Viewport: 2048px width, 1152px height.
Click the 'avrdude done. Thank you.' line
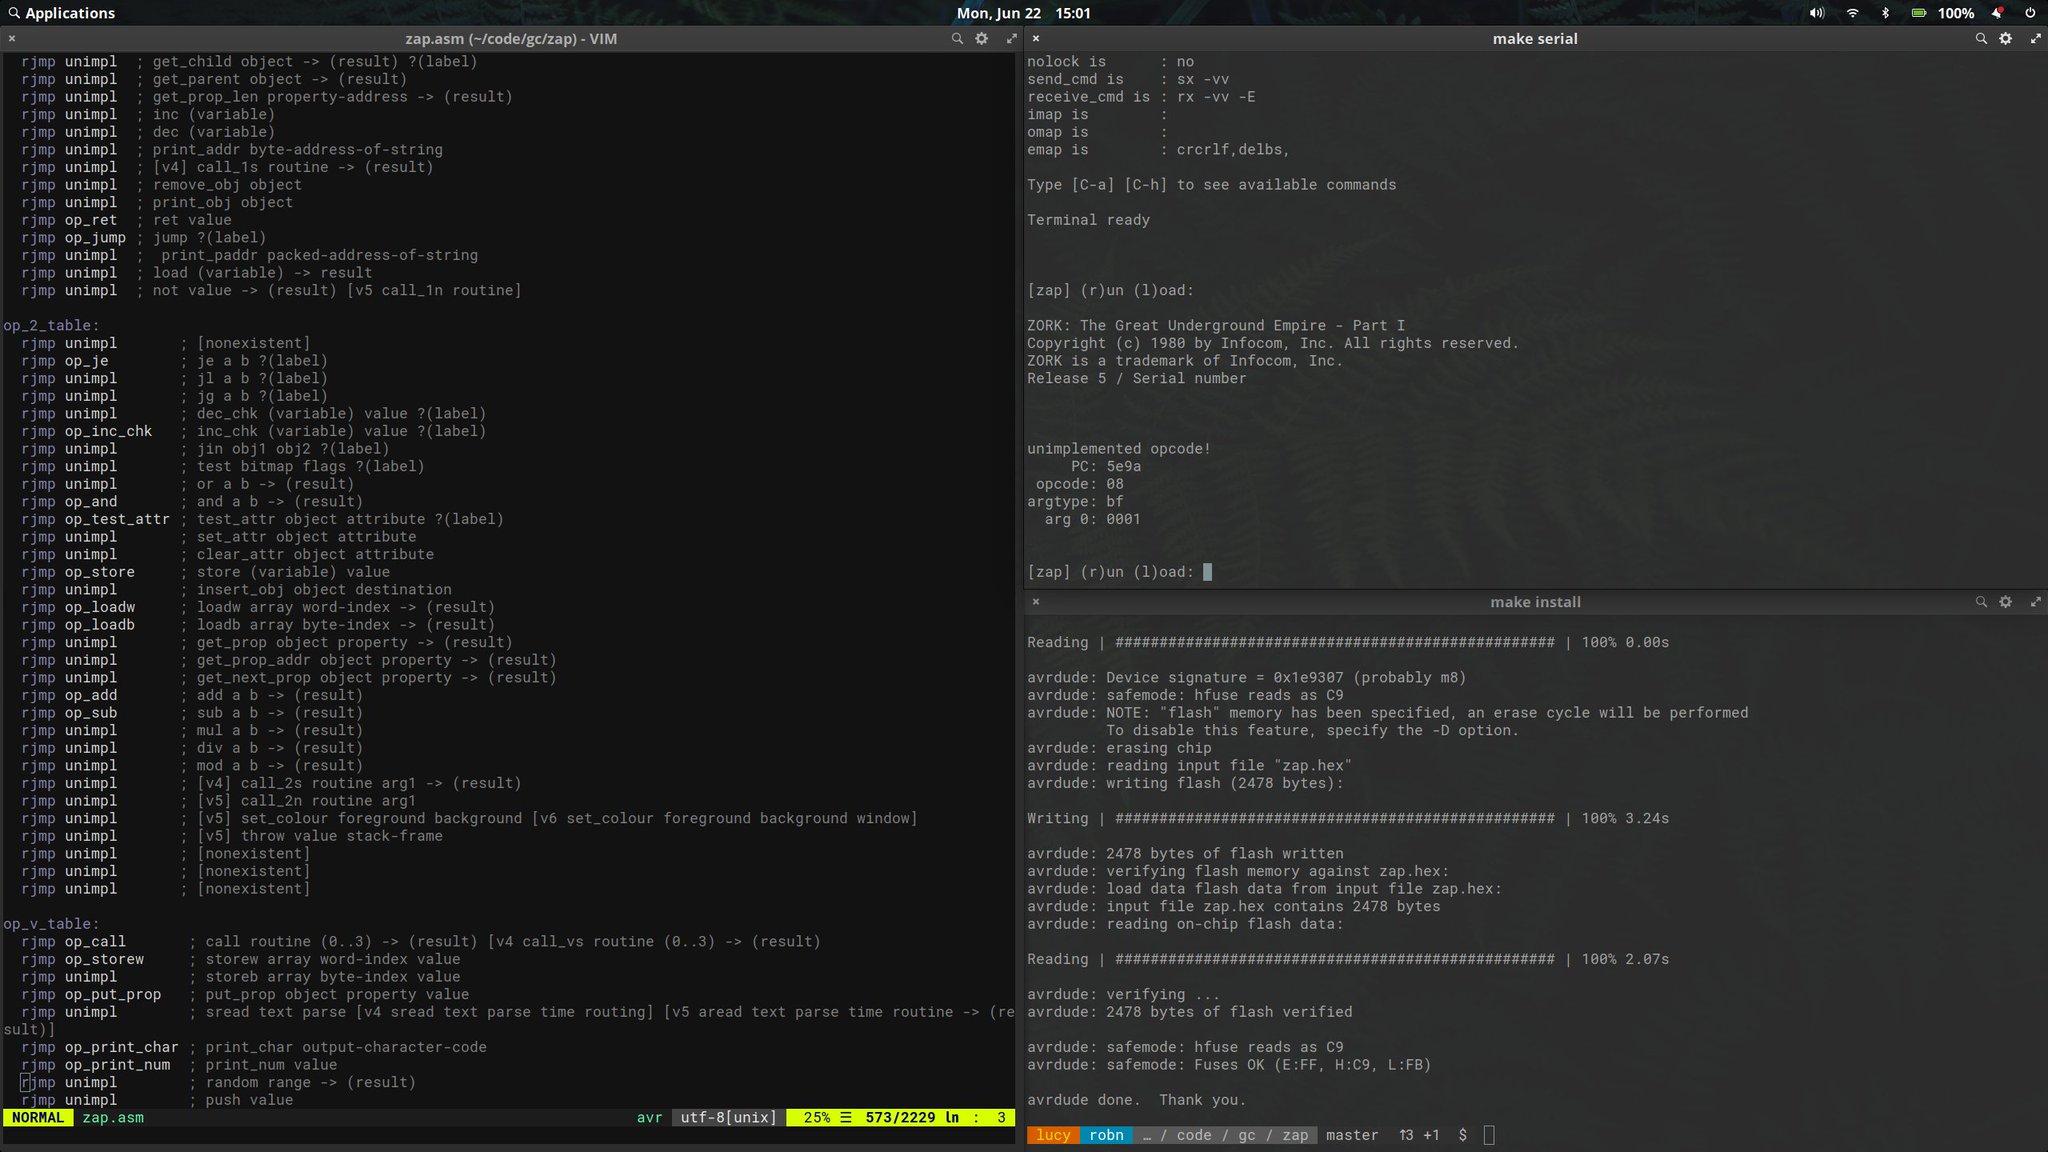point(1137,1100)
